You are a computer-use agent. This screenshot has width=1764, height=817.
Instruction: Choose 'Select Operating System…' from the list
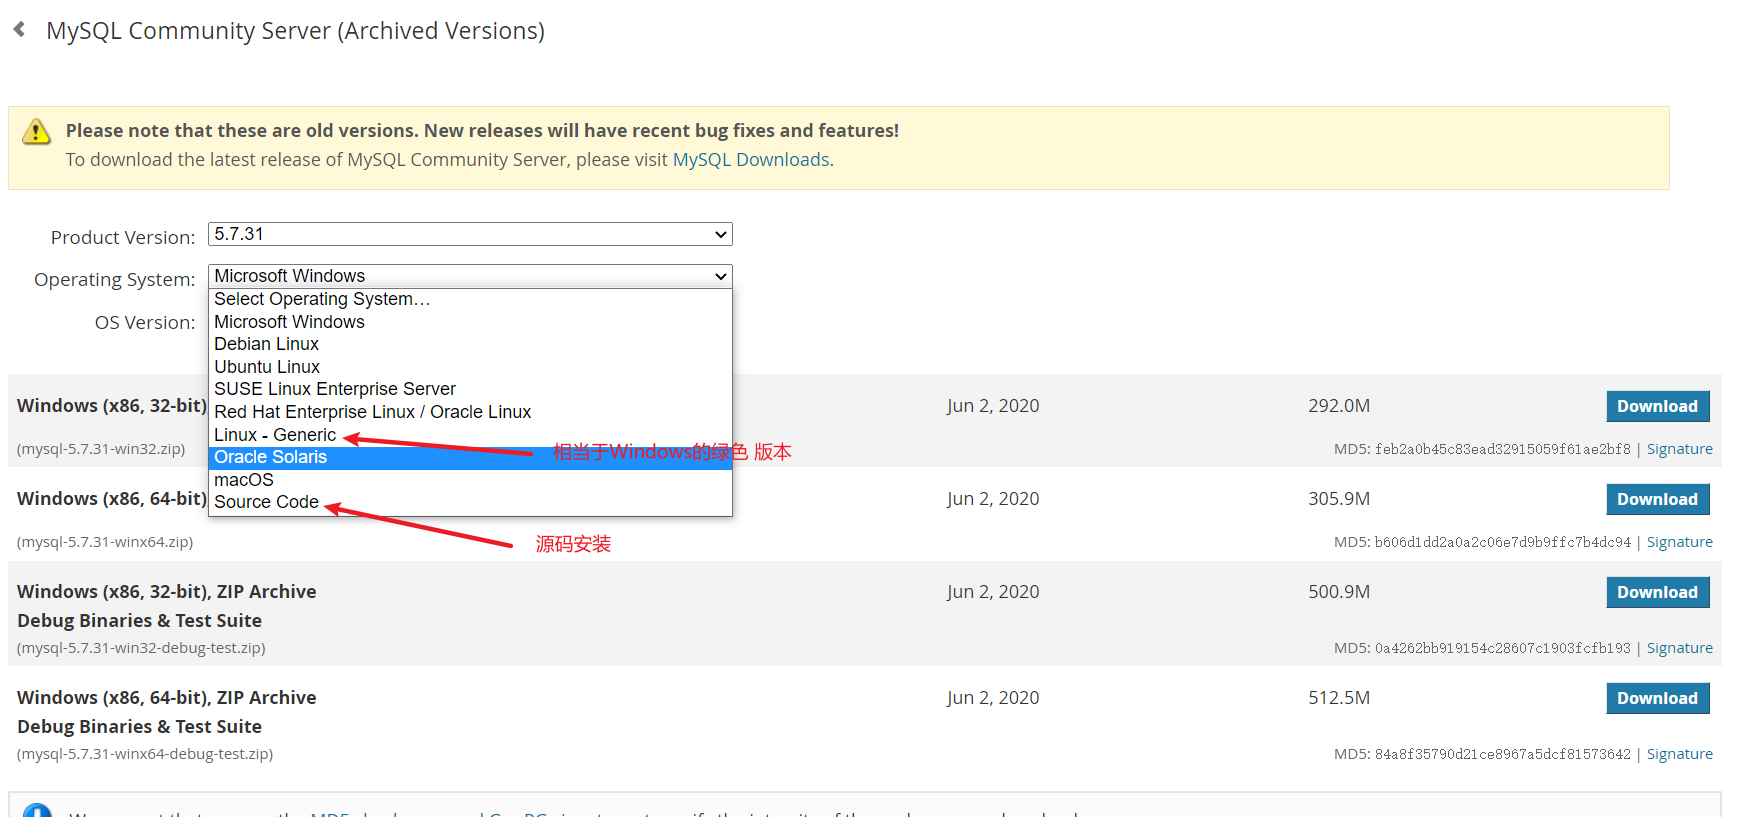[x=470, y=299]
